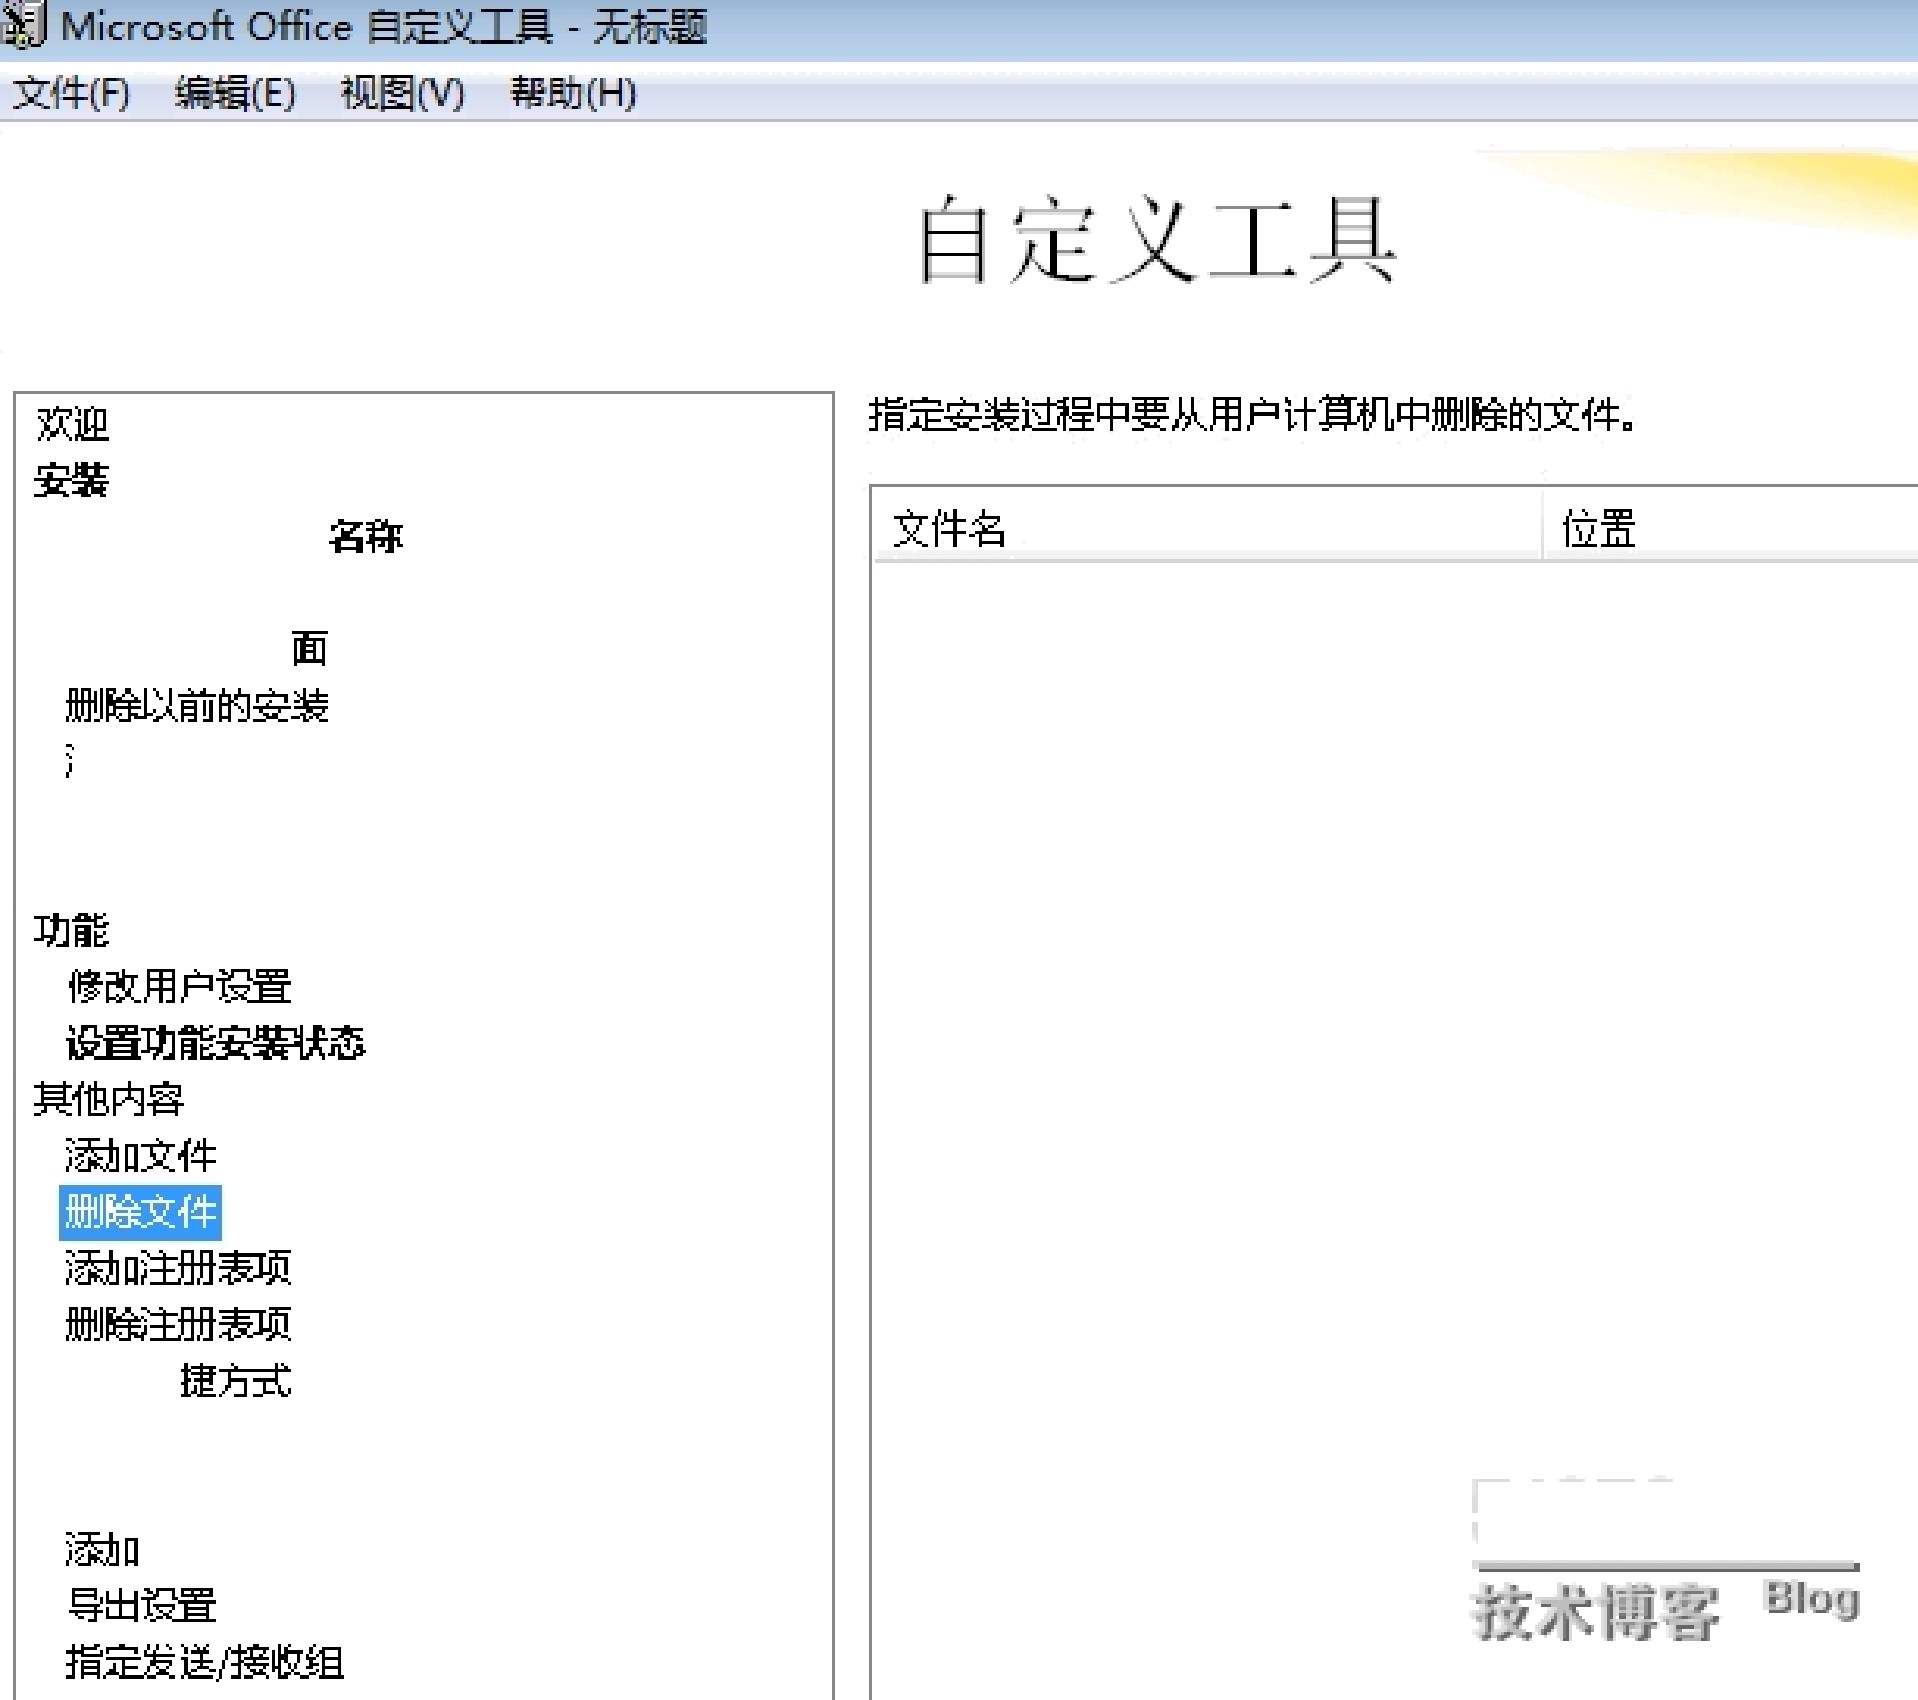
Task: Select the 其他内容 section heading
Action: coord(109,1099)
